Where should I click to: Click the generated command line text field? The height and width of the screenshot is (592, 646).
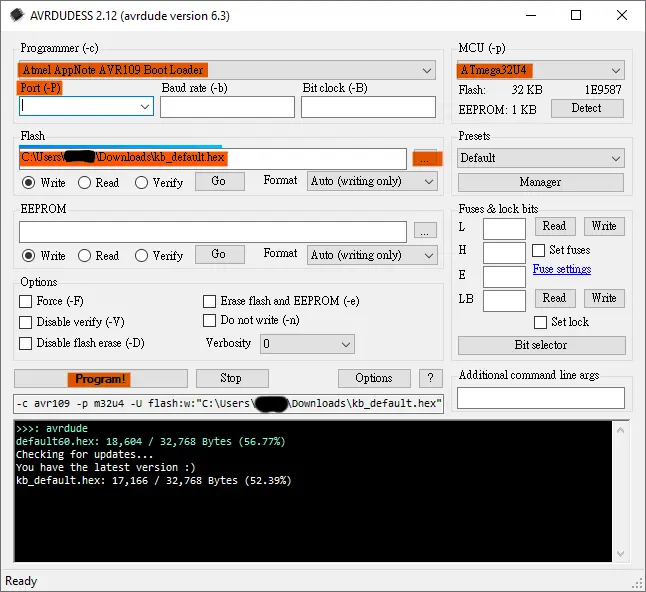pos(229,404)
